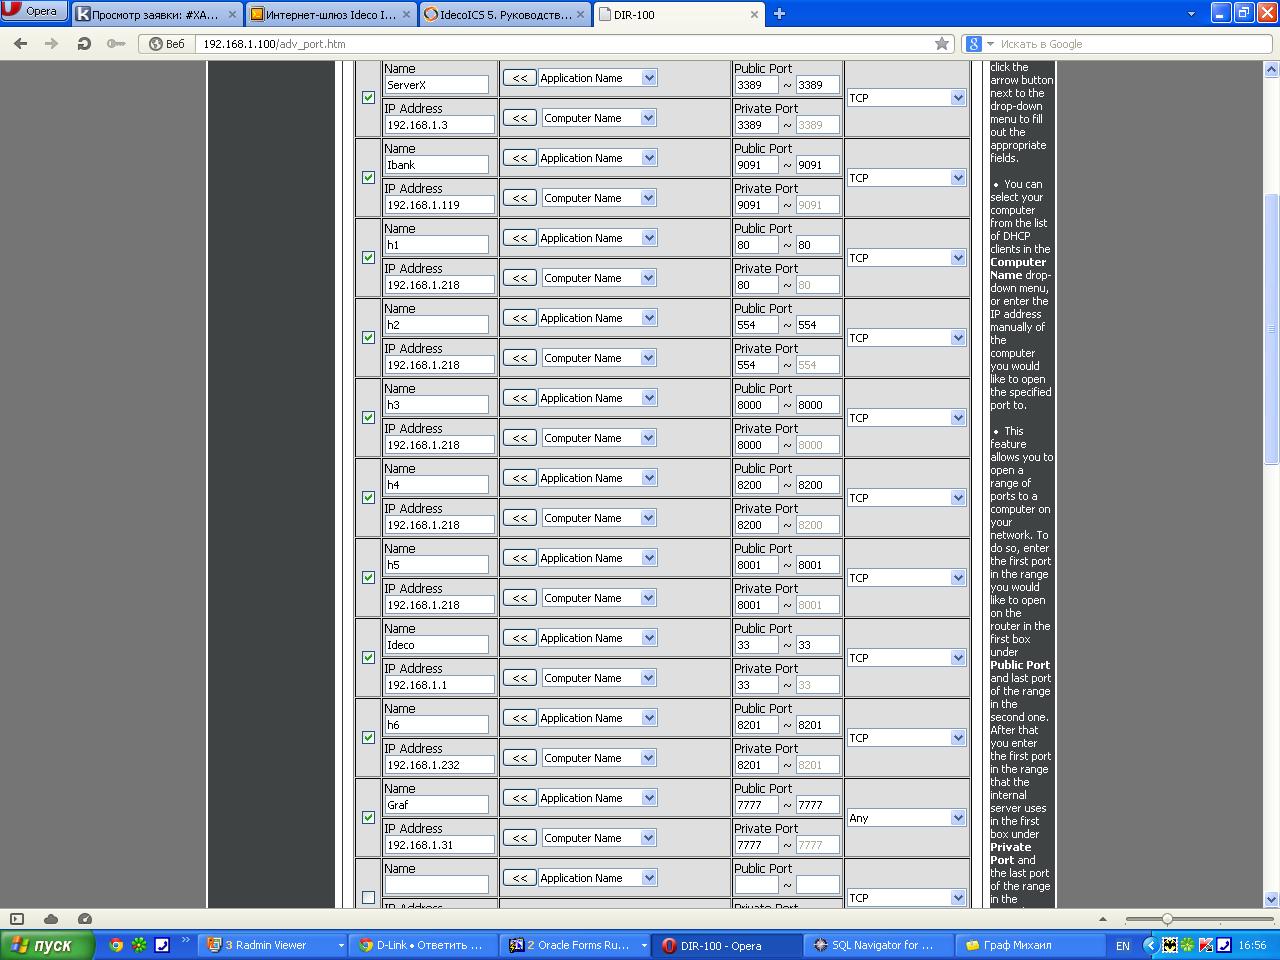Enable the empty last rule checkbox
This screenshot has height=960, width=1280.
click(368, 897)
